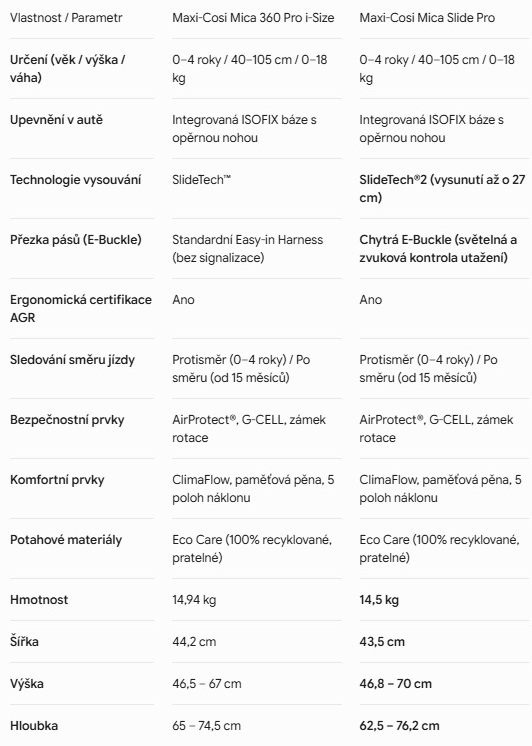Select the Chytrá E-Buckle description cell
The width and height of the screenshot is (532, 746).
438,248
